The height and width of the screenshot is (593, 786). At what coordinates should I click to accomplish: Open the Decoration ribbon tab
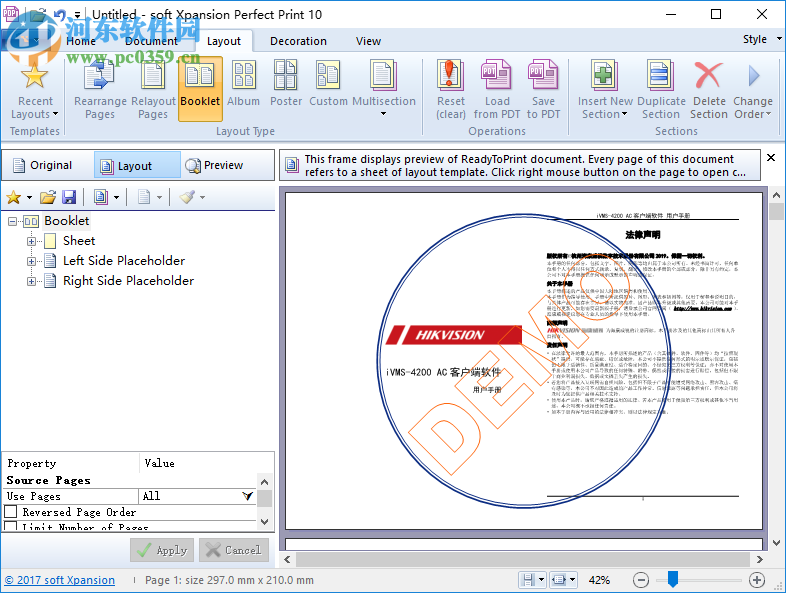(x=298, y=41)
